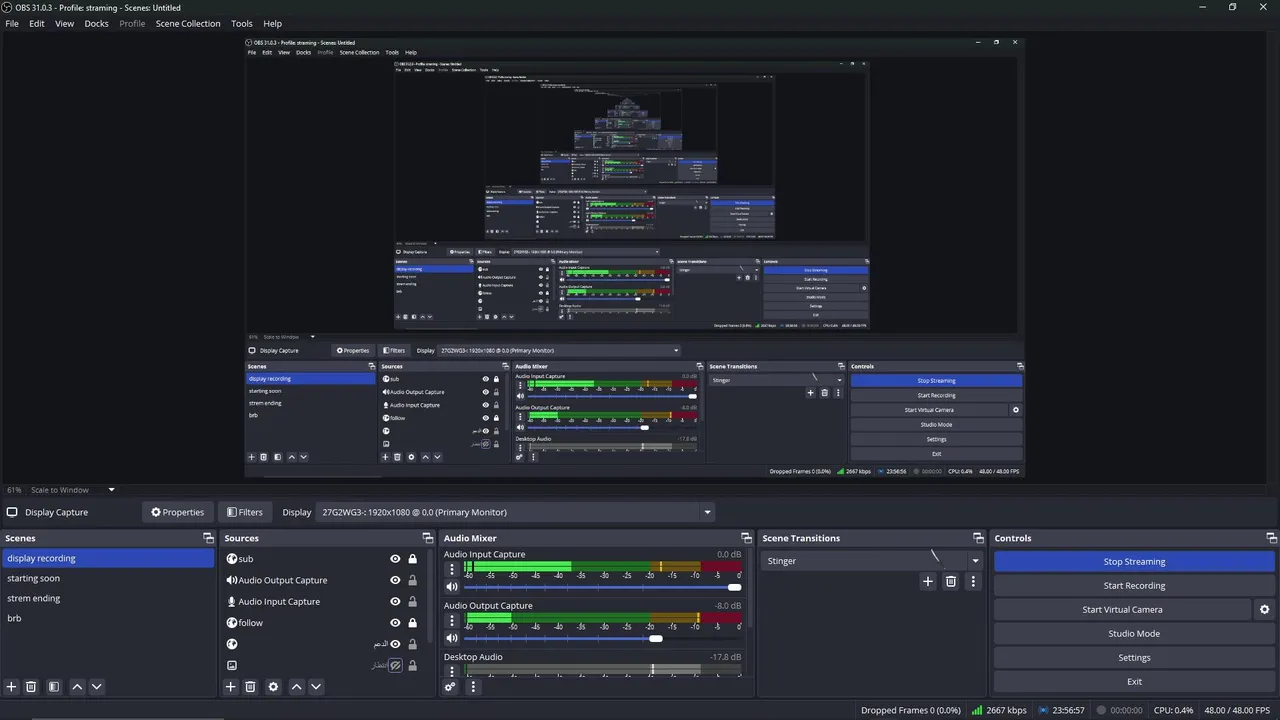The height and width of the screenshot is (720, 1280).
Task: Click Start Virtual Camera button
Action: tap(1122, 609)
